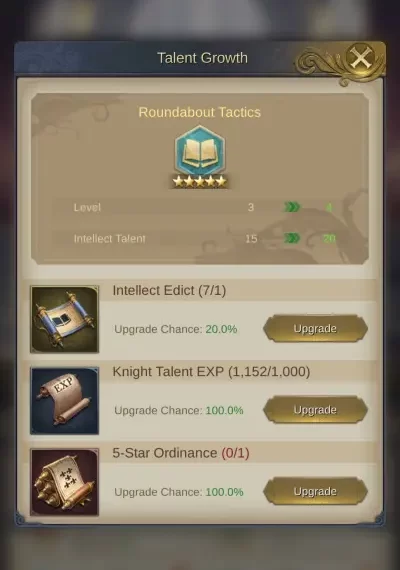400x570 pixels.
Task: Tap the Intellect Talent value 15
Action: click(251, 238)
